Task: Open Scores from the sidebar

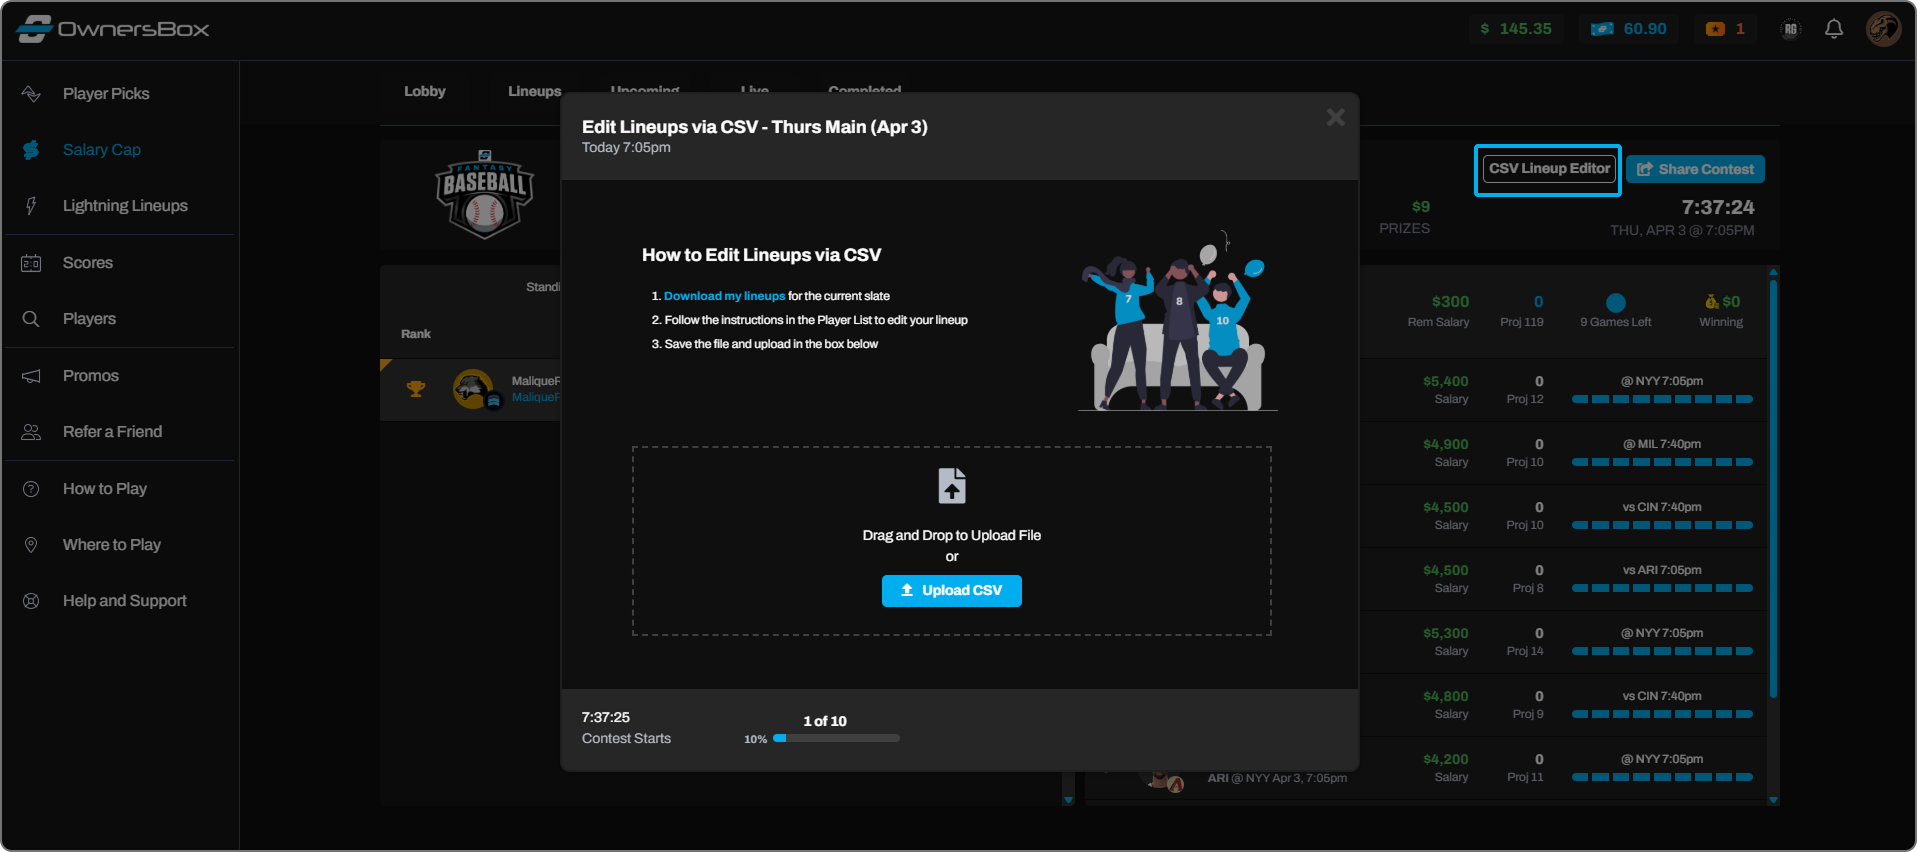Action: coord(87,263)
